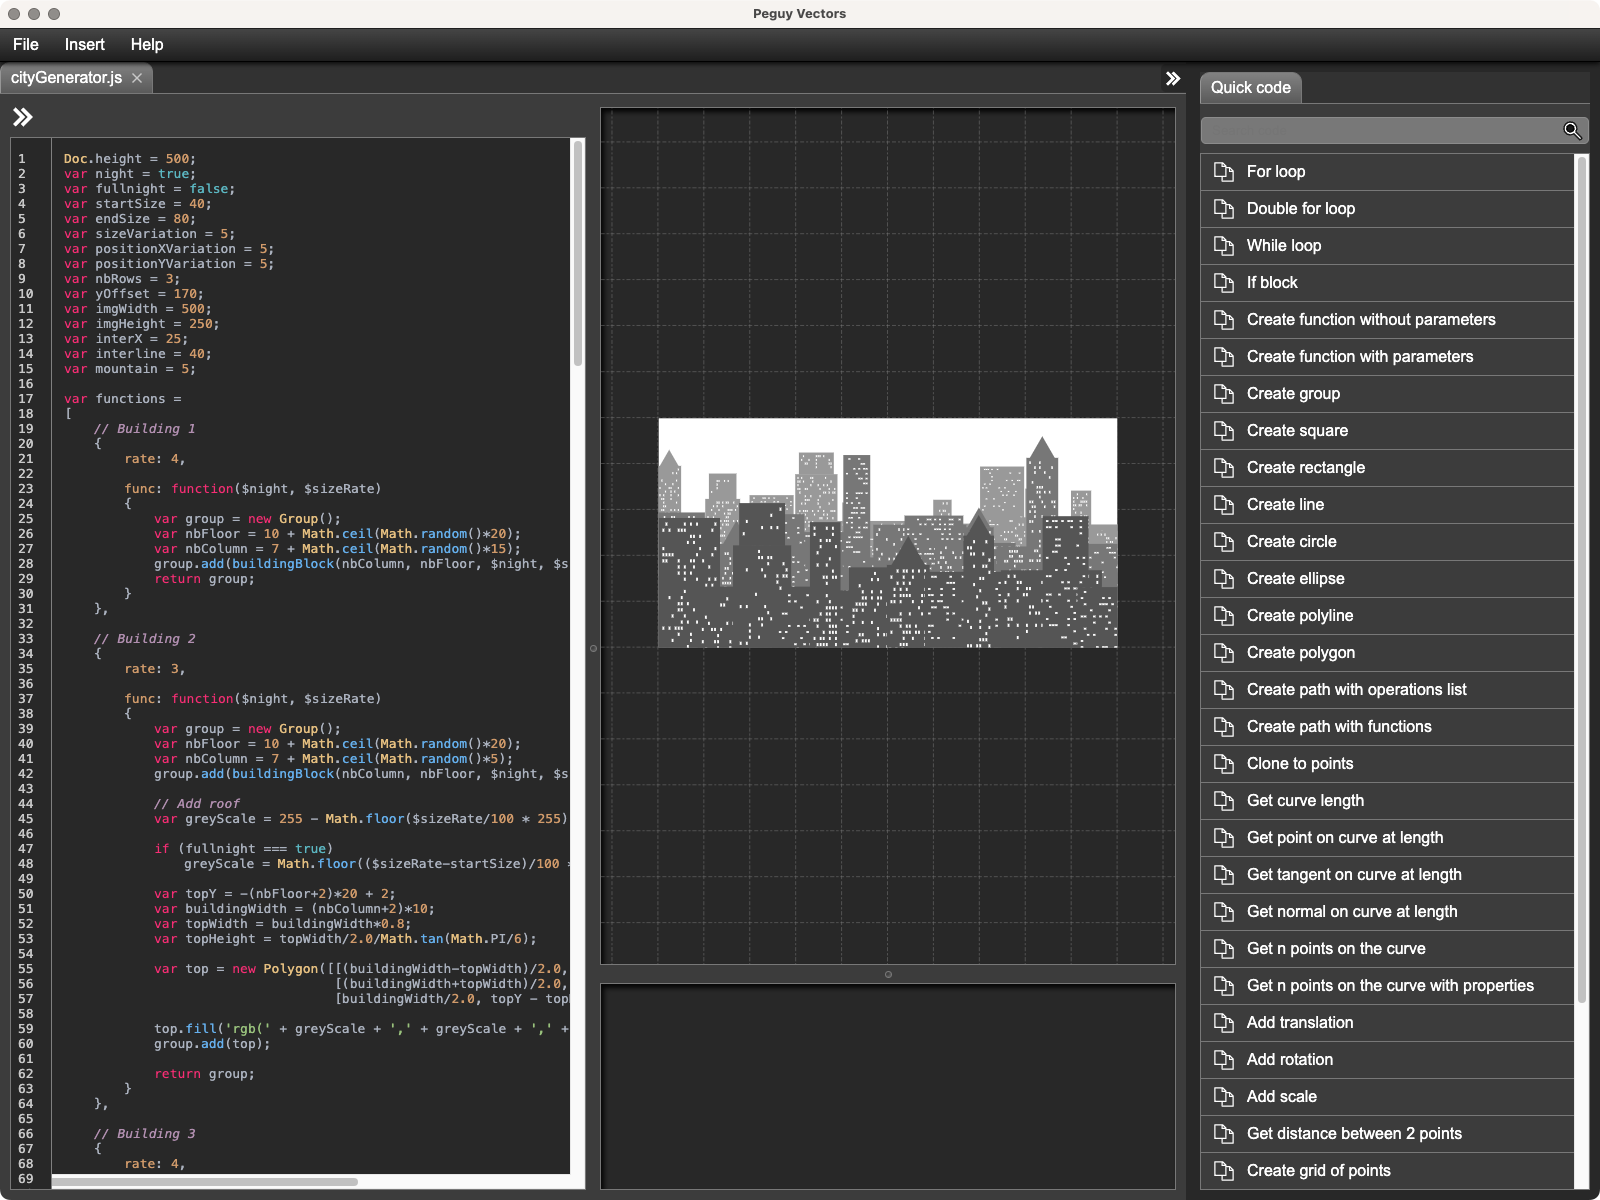Click the icon beside Create circle
This screenshot has width=1600, height=1200.
click(x=1223, y=542)
